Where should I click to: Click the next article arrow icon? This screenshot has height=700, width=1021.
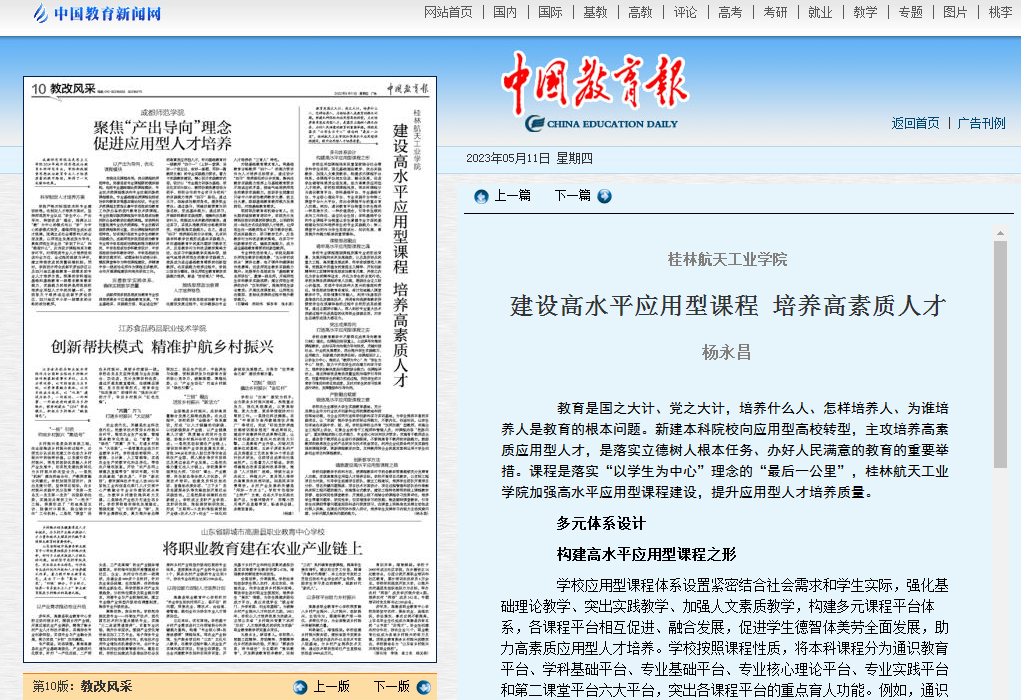click(x=604, y=196)
